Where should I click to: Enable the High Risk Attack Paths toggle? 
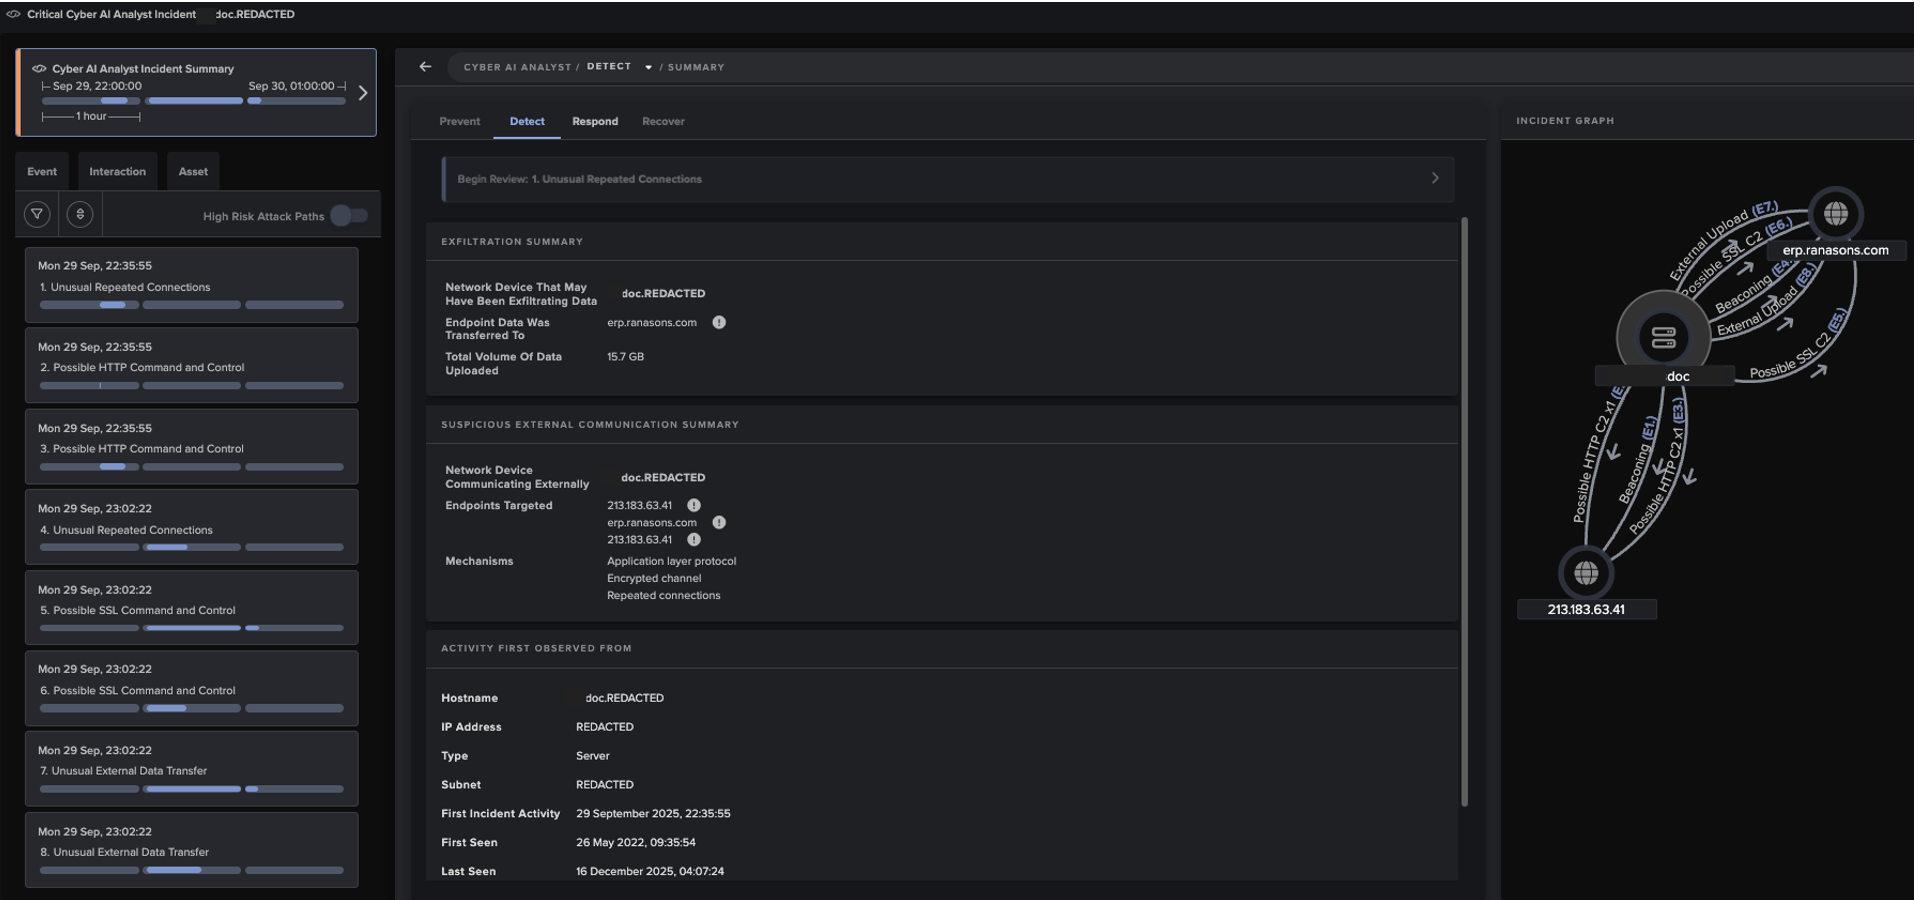pyautogui.click(x=350, y=214)
